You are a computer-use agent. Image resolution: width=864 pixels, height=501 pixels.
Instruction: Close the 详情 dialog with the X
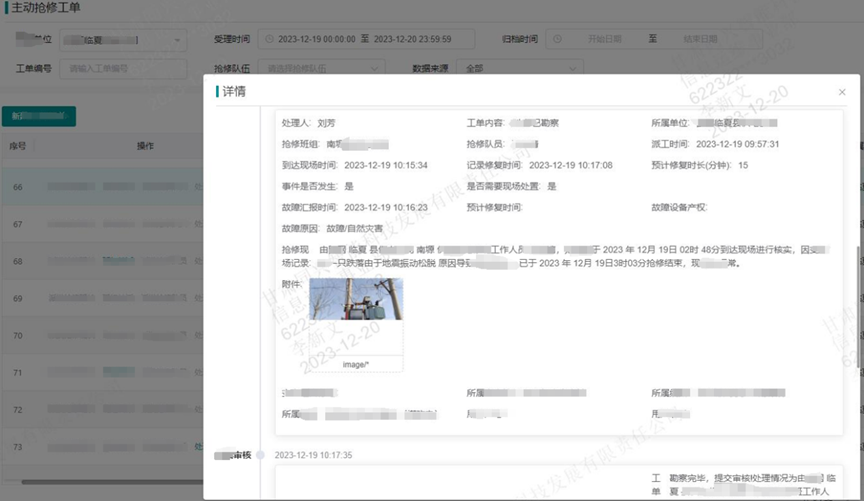841,92
